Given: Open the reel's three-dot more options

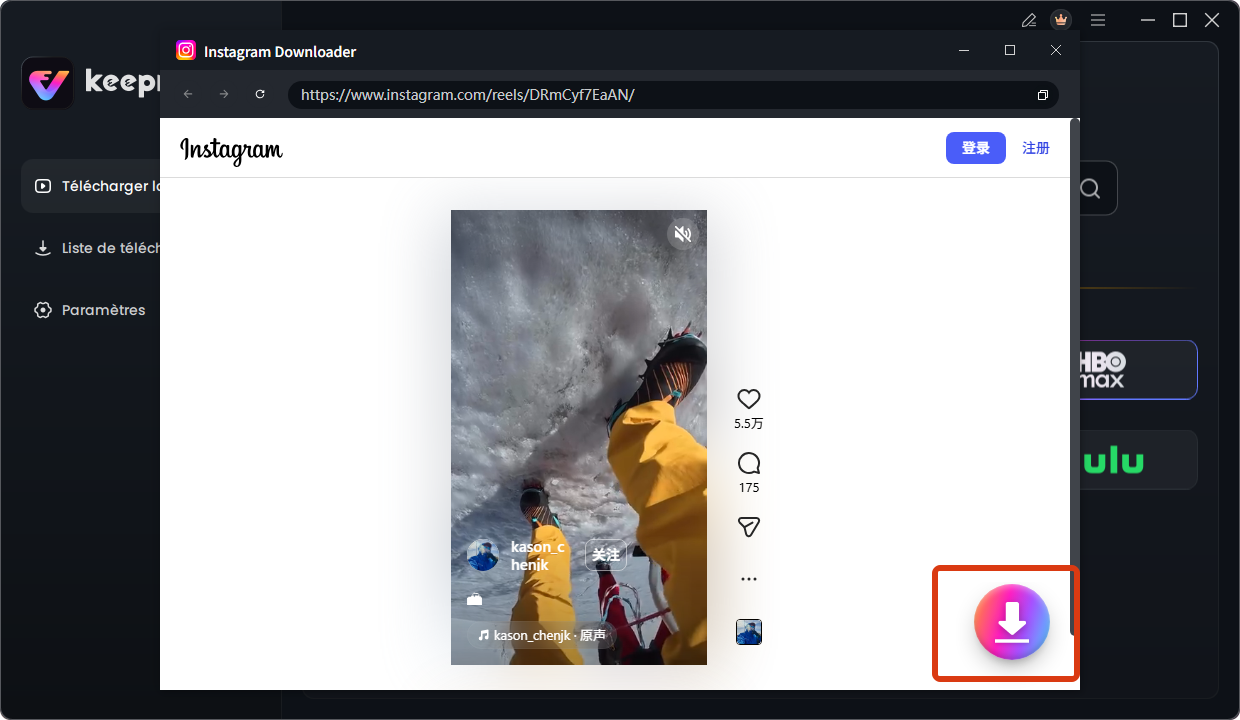Looking at the screenshot, I should pyautogui.click(x=748, y=579).
